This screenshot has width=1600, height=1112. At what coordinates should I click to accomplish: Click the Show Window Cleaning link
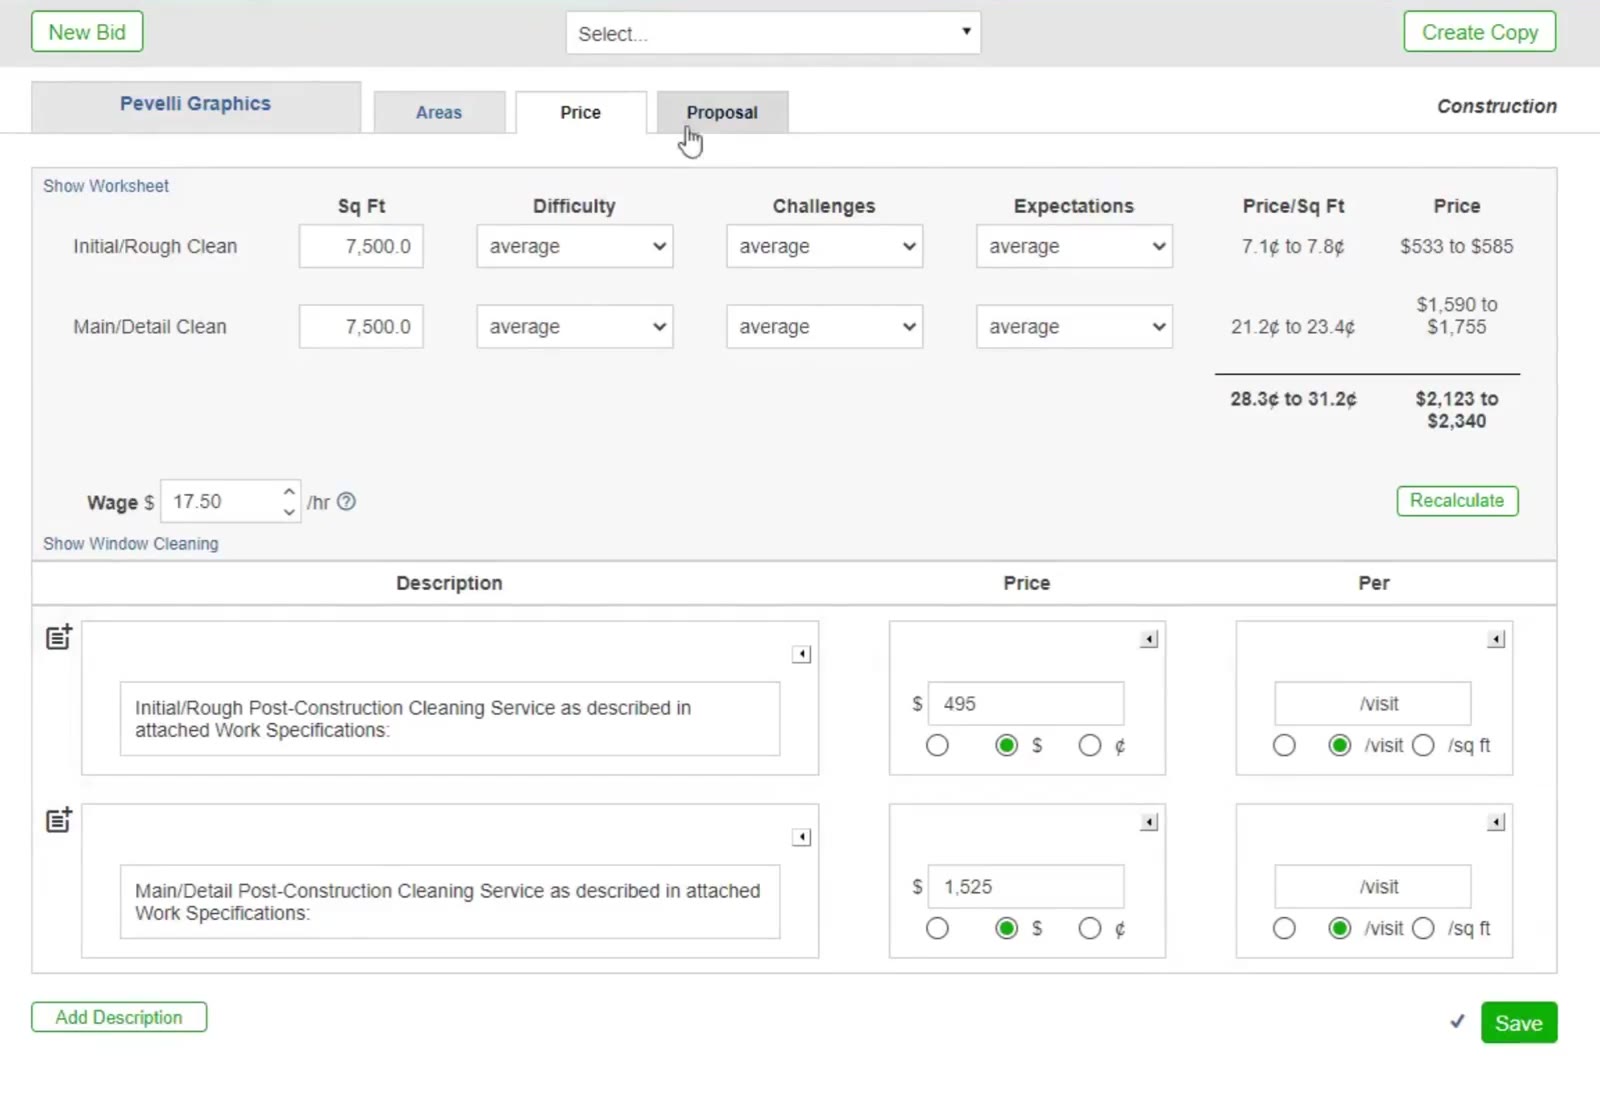click(x=131, y=544)
